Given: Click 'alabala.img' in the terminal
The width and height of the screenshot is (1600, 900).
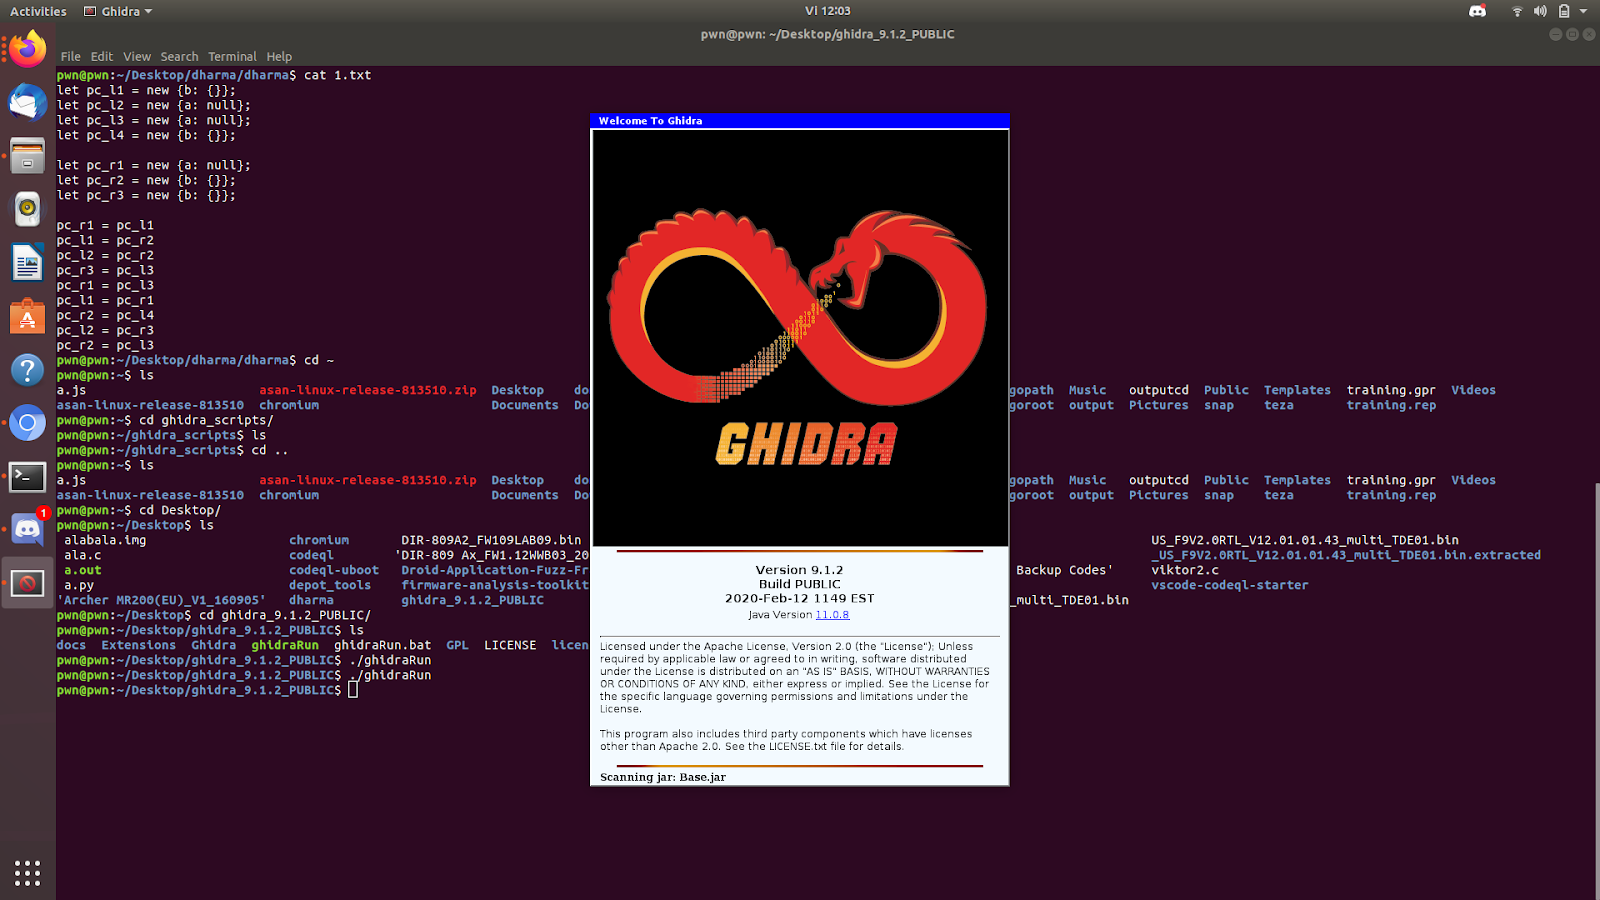Looking at the screenshot, I should (105, 540).
